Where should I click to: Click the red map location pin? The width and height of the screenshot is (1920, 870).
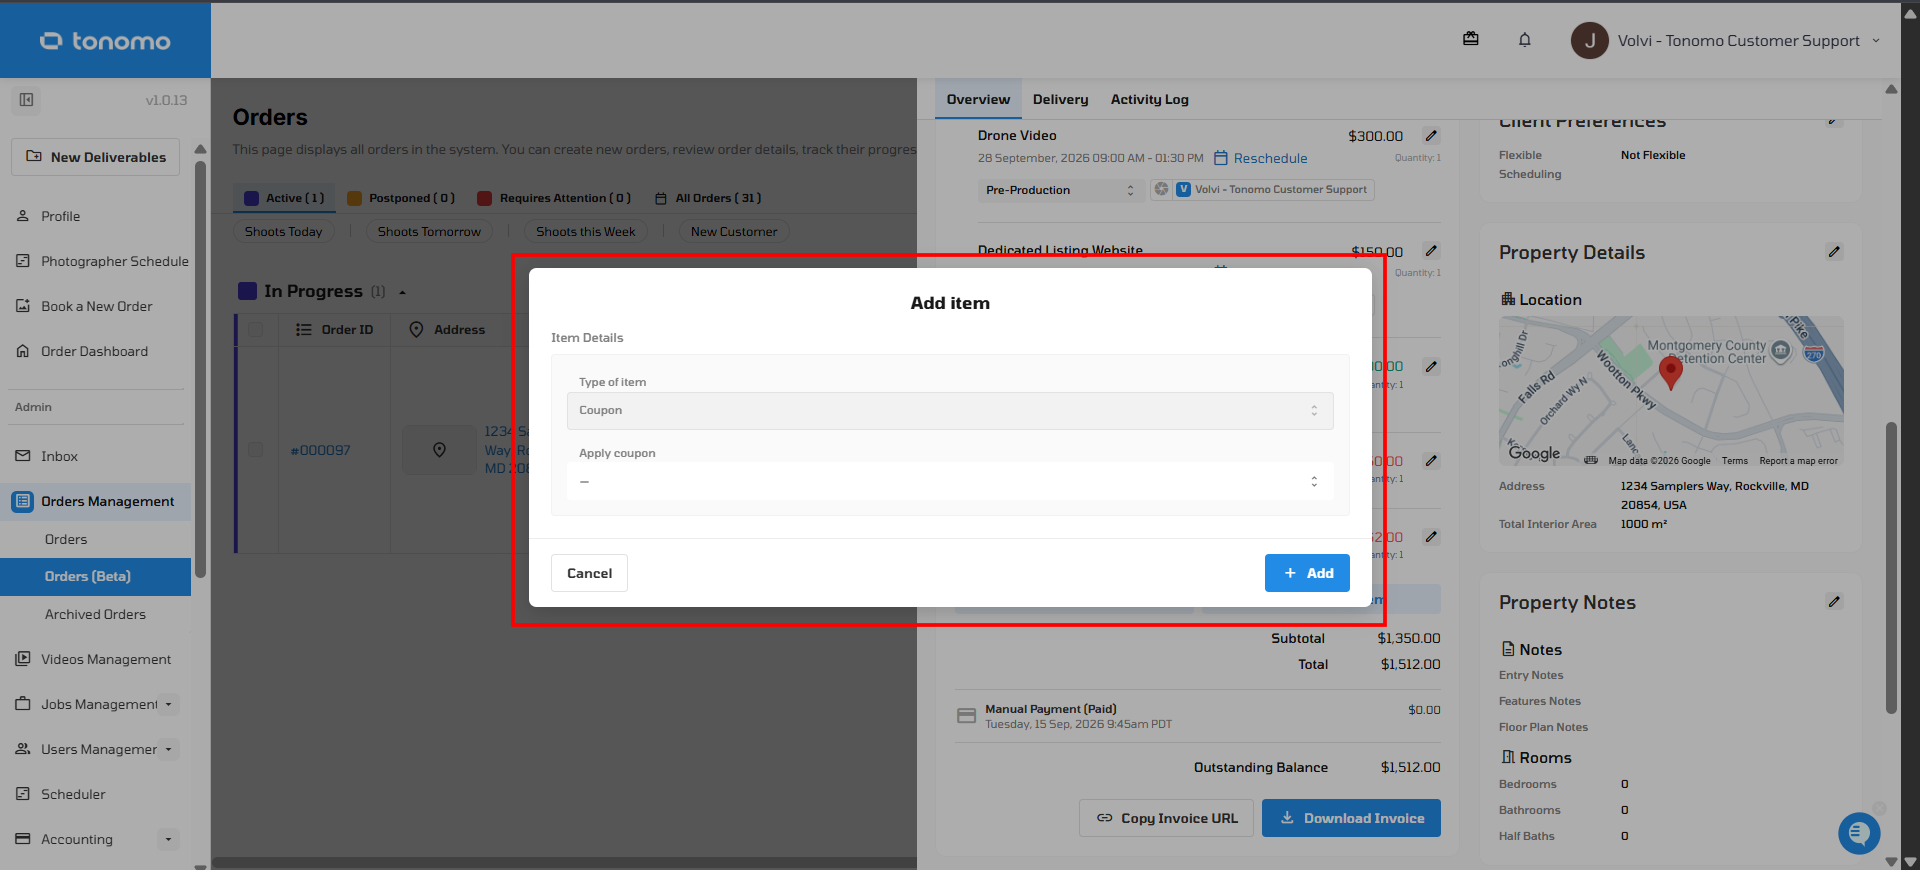click(1670, 372)
